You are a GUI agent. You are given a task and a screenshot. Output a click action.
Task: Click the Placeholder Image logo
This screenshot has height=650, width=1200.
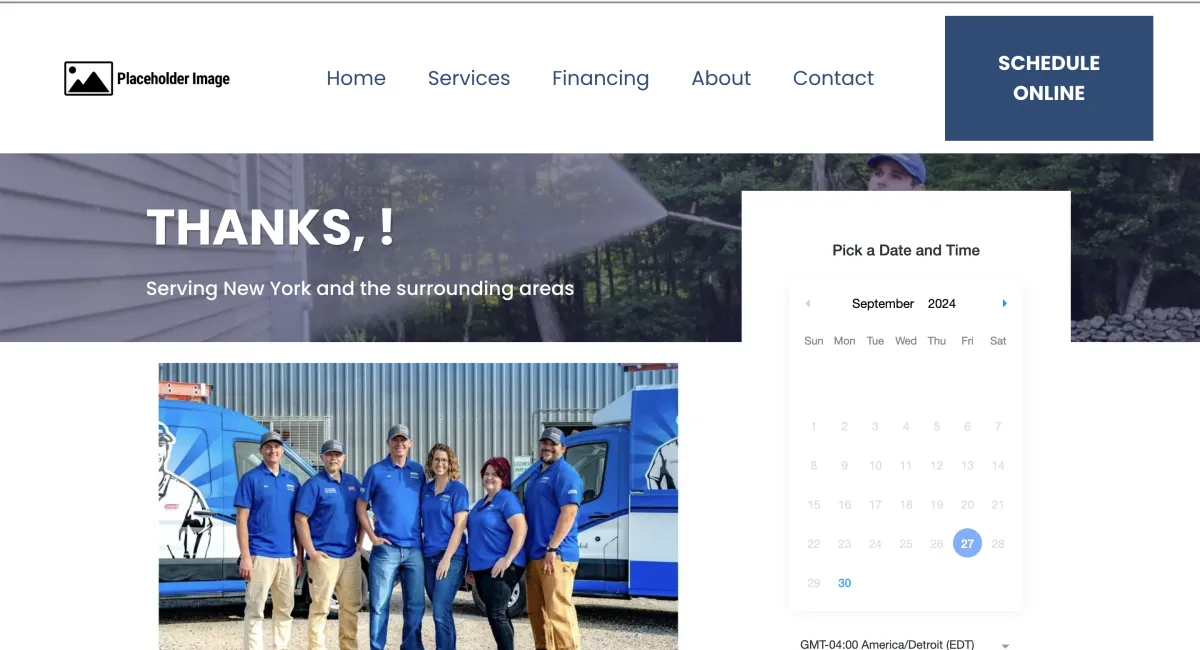[x=147, y=78]
